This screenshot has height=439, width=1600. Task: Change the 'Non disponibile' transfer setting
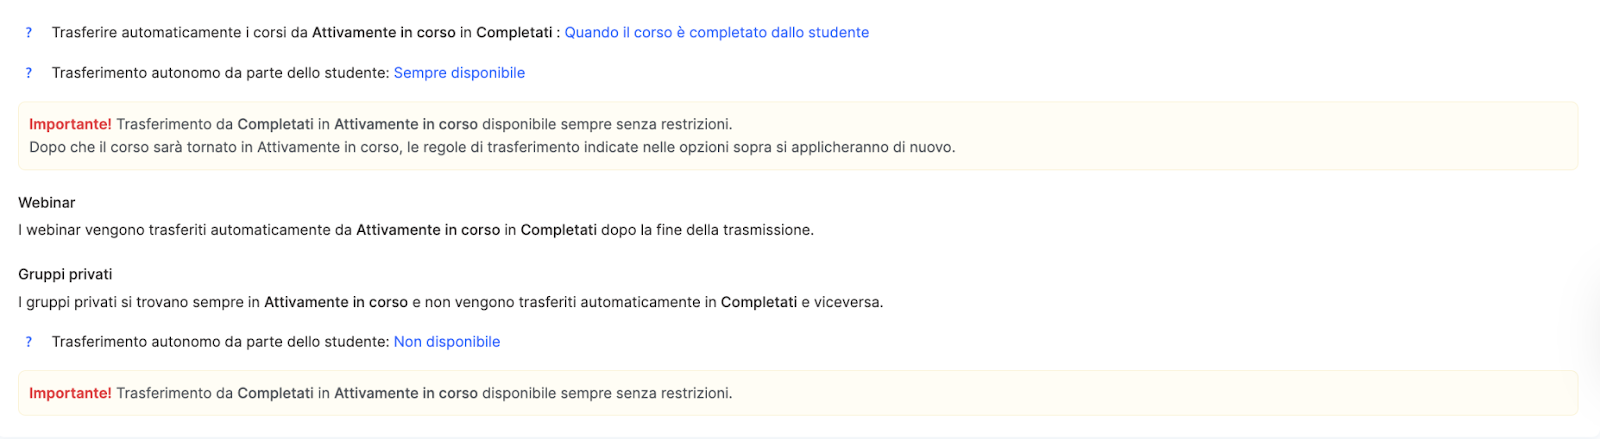[x=446, y=342]
